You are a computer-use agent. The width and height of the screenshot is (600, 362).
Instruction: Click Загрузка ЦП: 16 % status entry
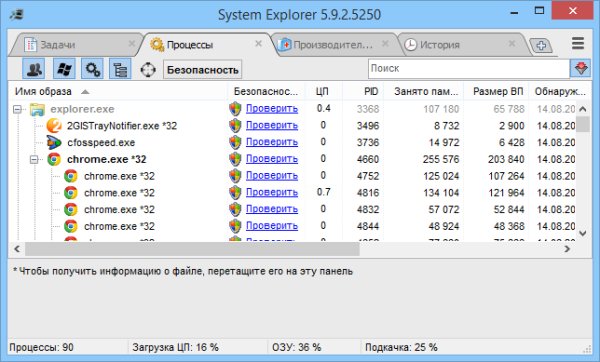175,347
